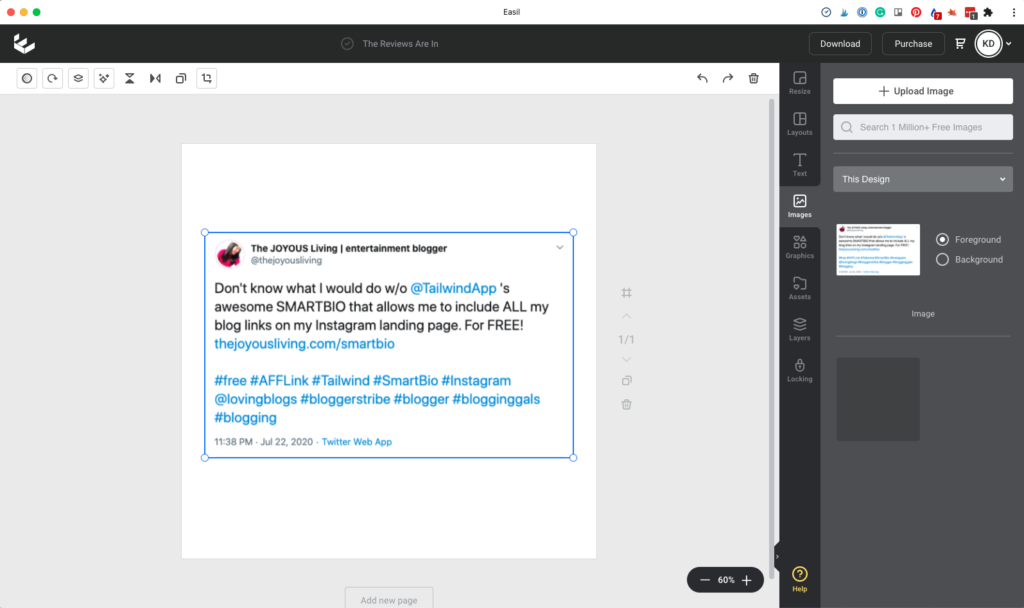1024x608 pixels.
Task: Open the Graphics panel
Action: click(799, 247)
